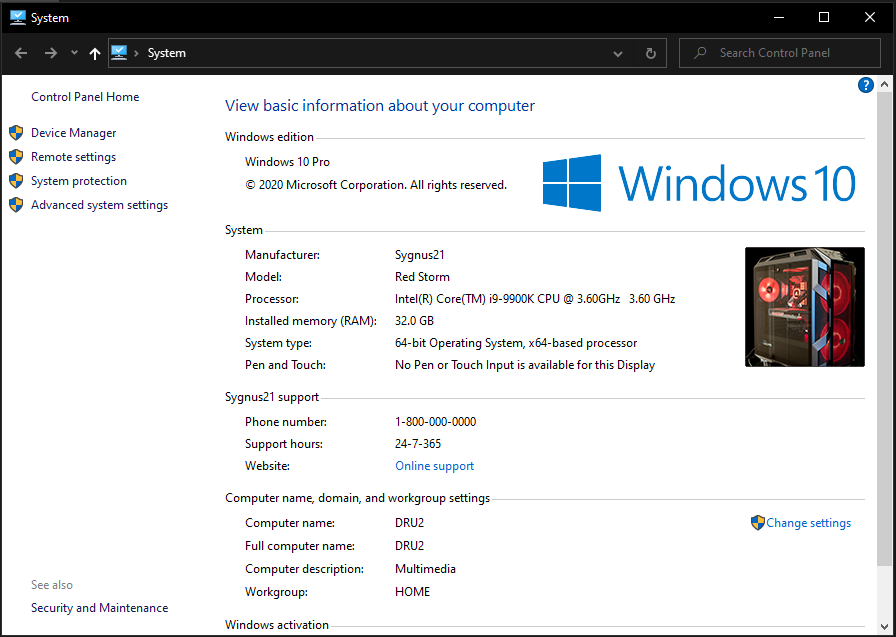Select the Red Storm model value
The width and height of the screenshot is (896, 637).
pos(422,277)
